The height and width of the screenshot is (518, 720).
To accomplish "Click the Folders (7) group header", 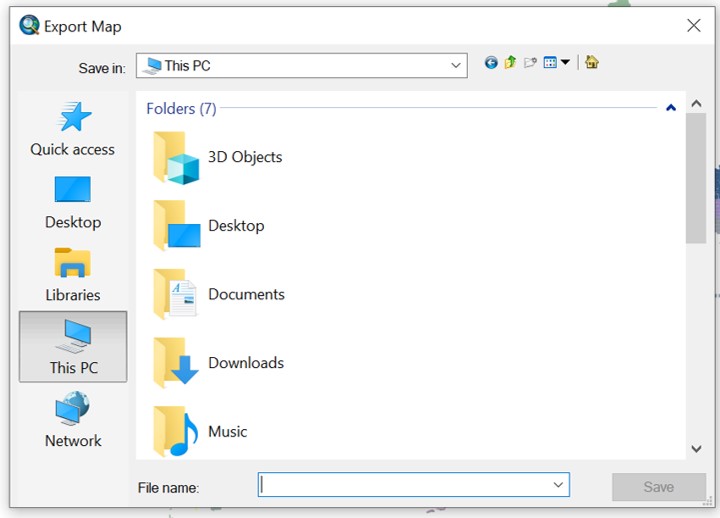I will click(x=181, y=109).
